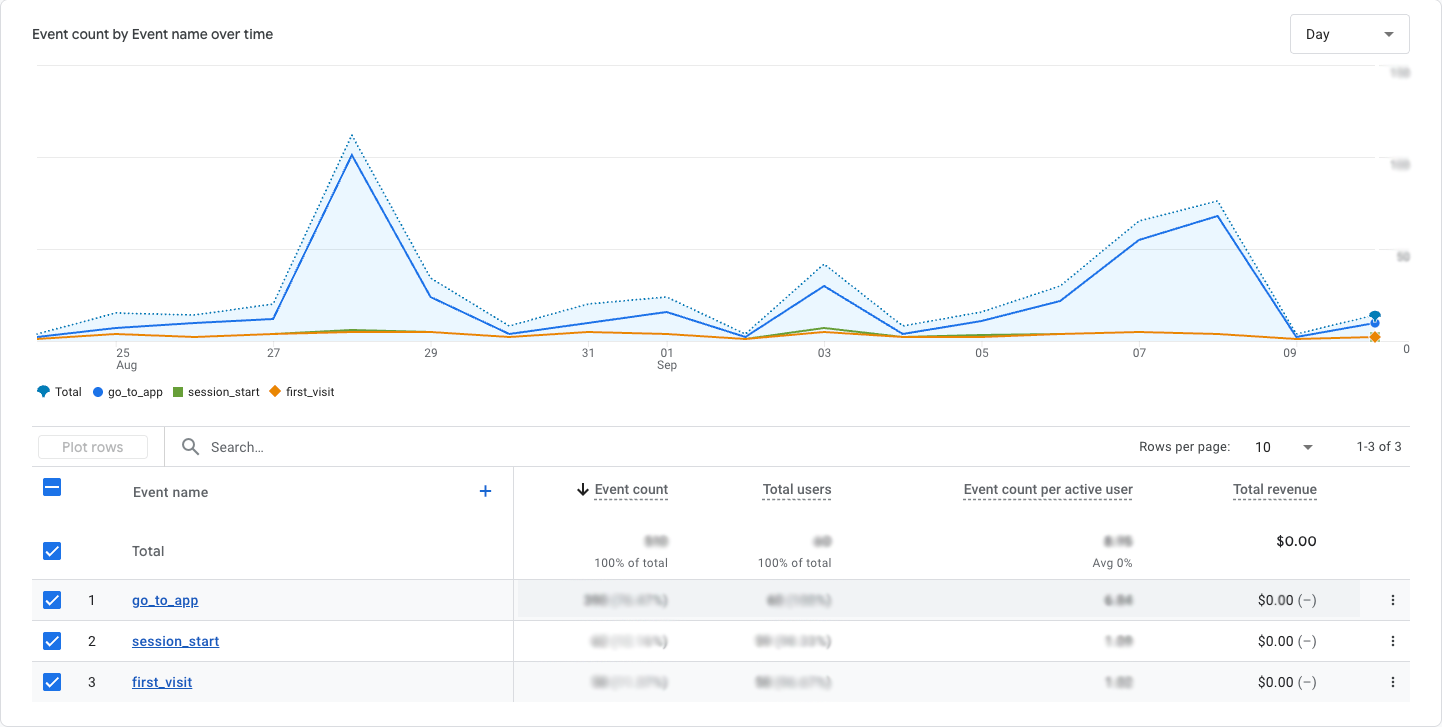The height and width of the screenshot is (727, 1442).
Task: Click the Plot rows button
Action: click(x=93, y=446)
